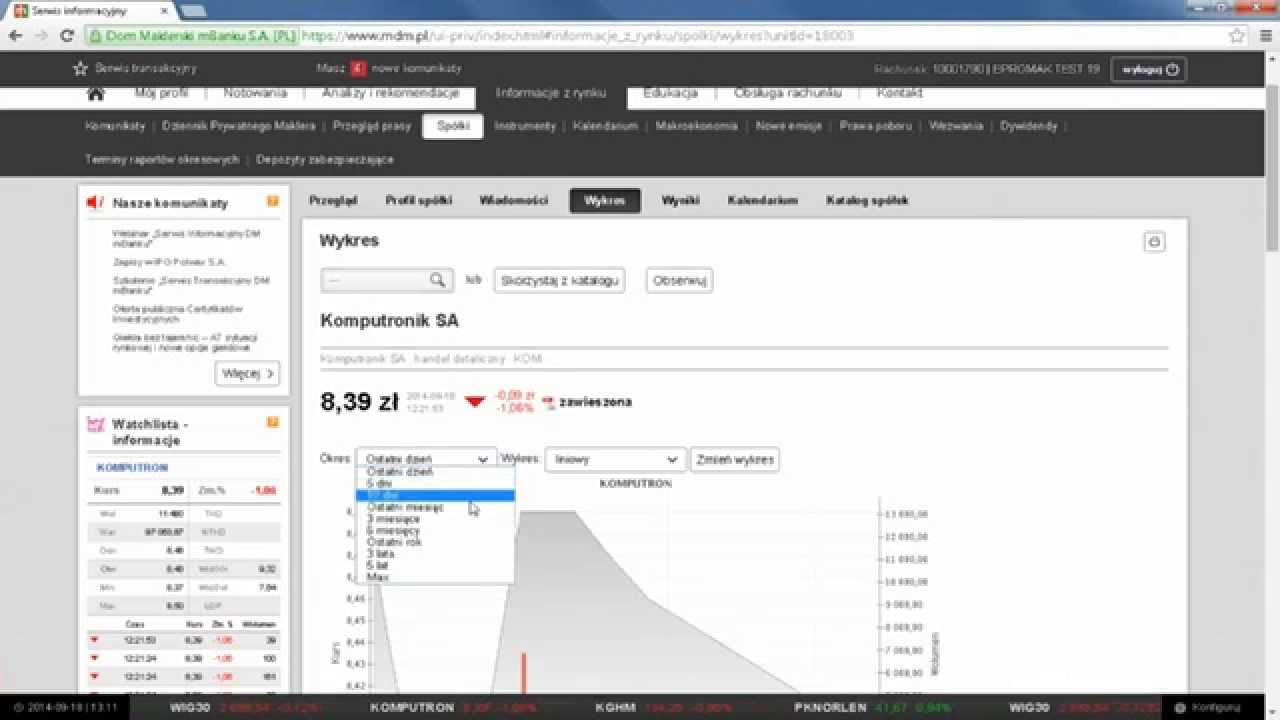
Task: Print the chart page with printer icon
Action: [x=1154, y=242]
